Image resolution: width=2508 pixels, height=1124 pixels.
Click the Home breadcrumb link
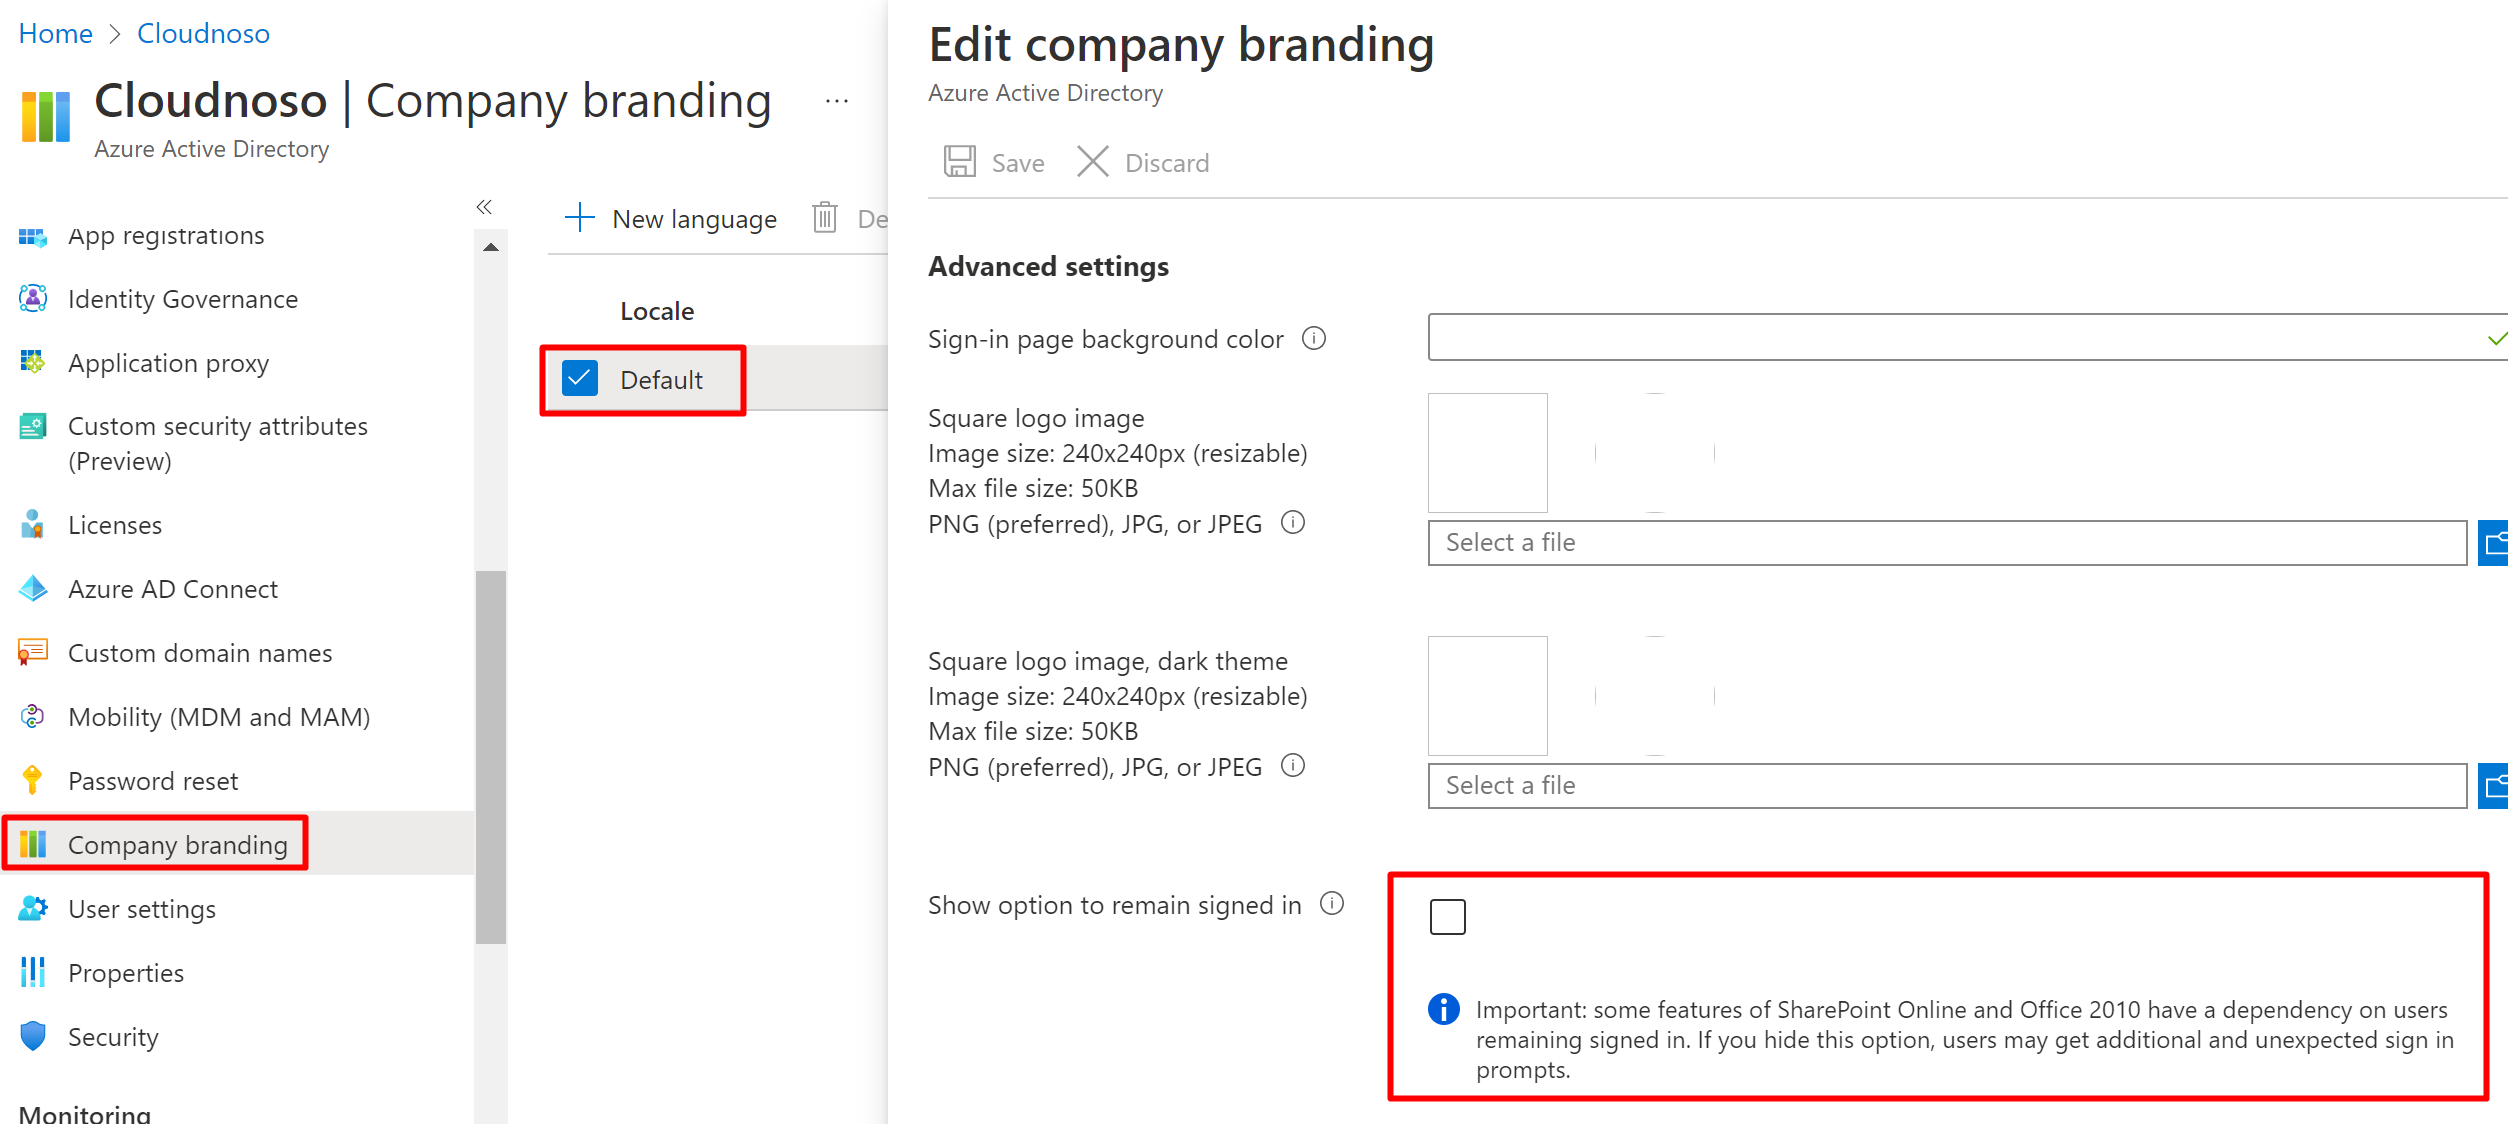point(55,34)
